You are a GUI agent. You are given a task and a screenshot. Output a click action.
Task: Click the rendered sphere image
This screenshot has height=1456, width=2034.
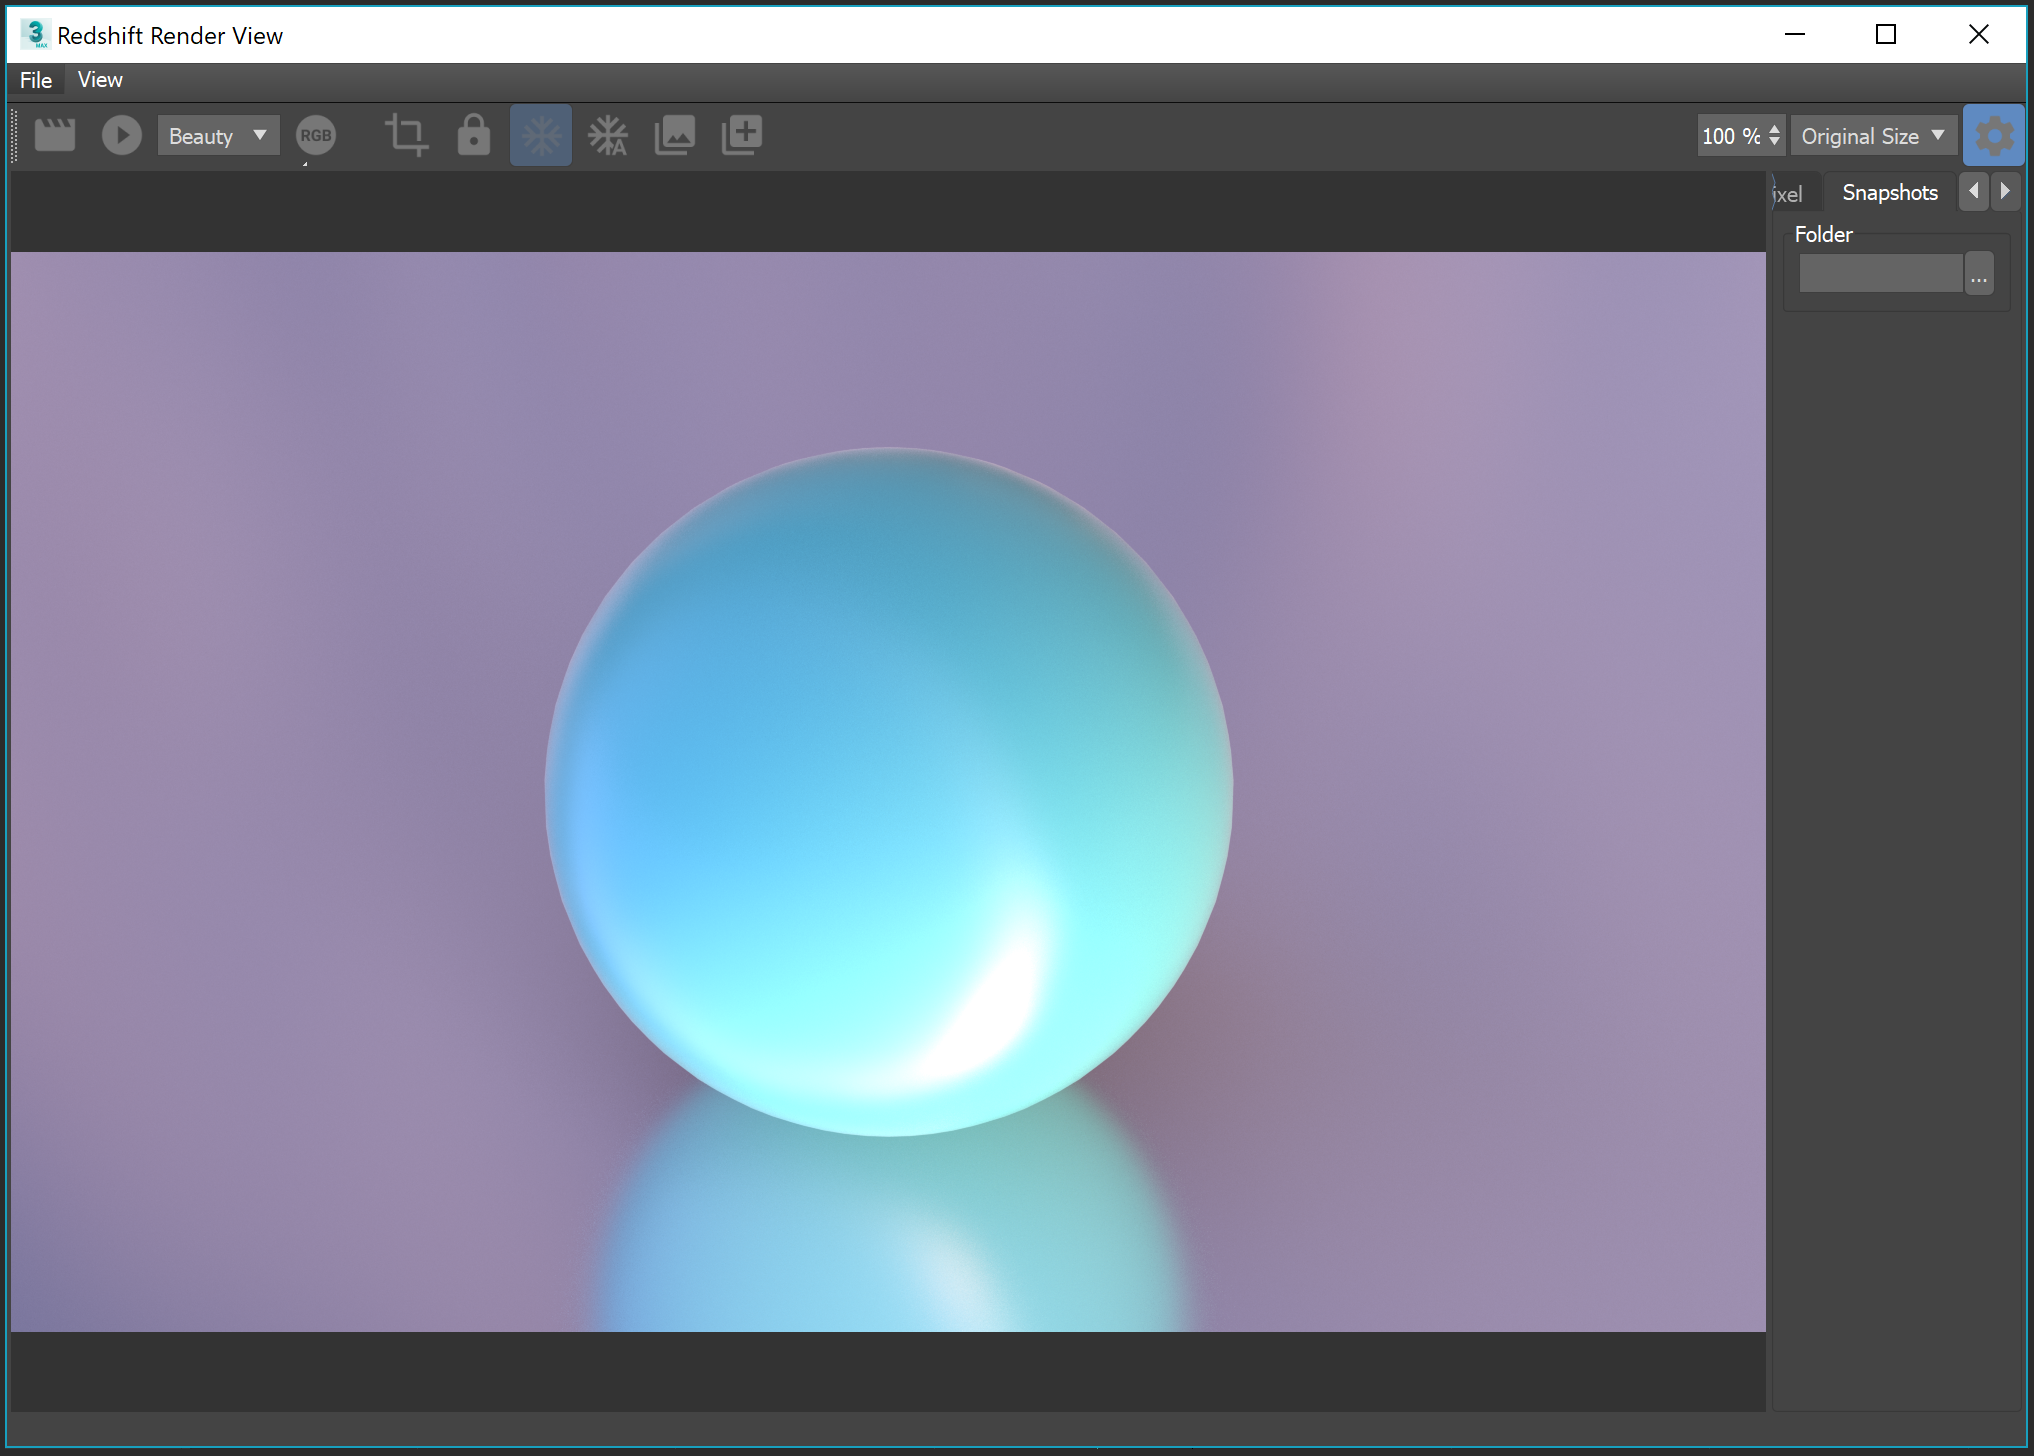[x=888, y=791]
